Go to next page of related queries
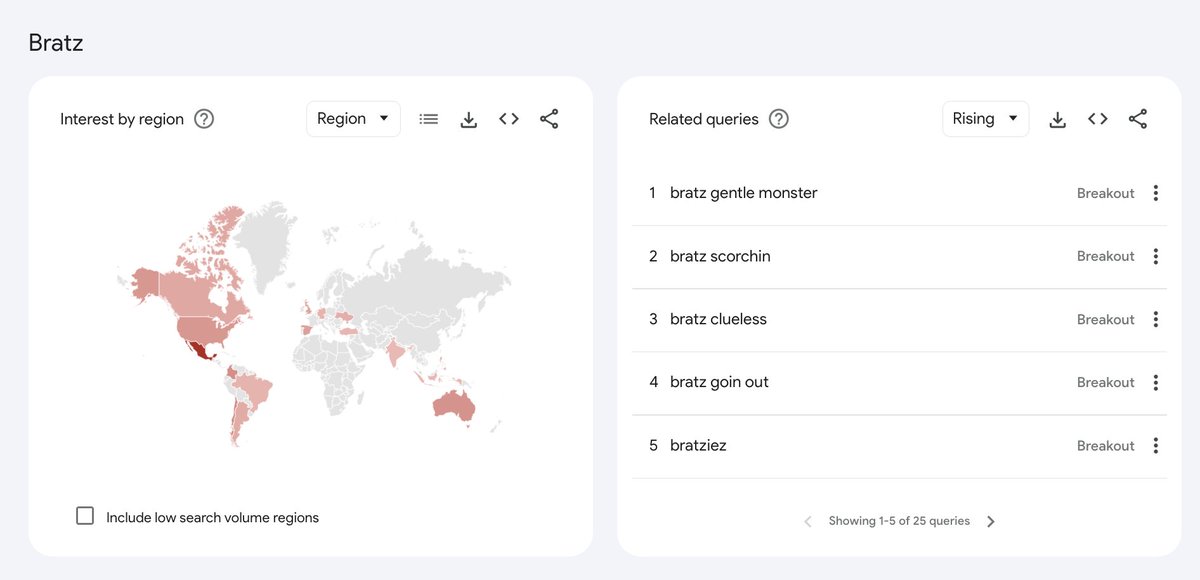The height and width of the screenshot is (580, 1200). 991,521
